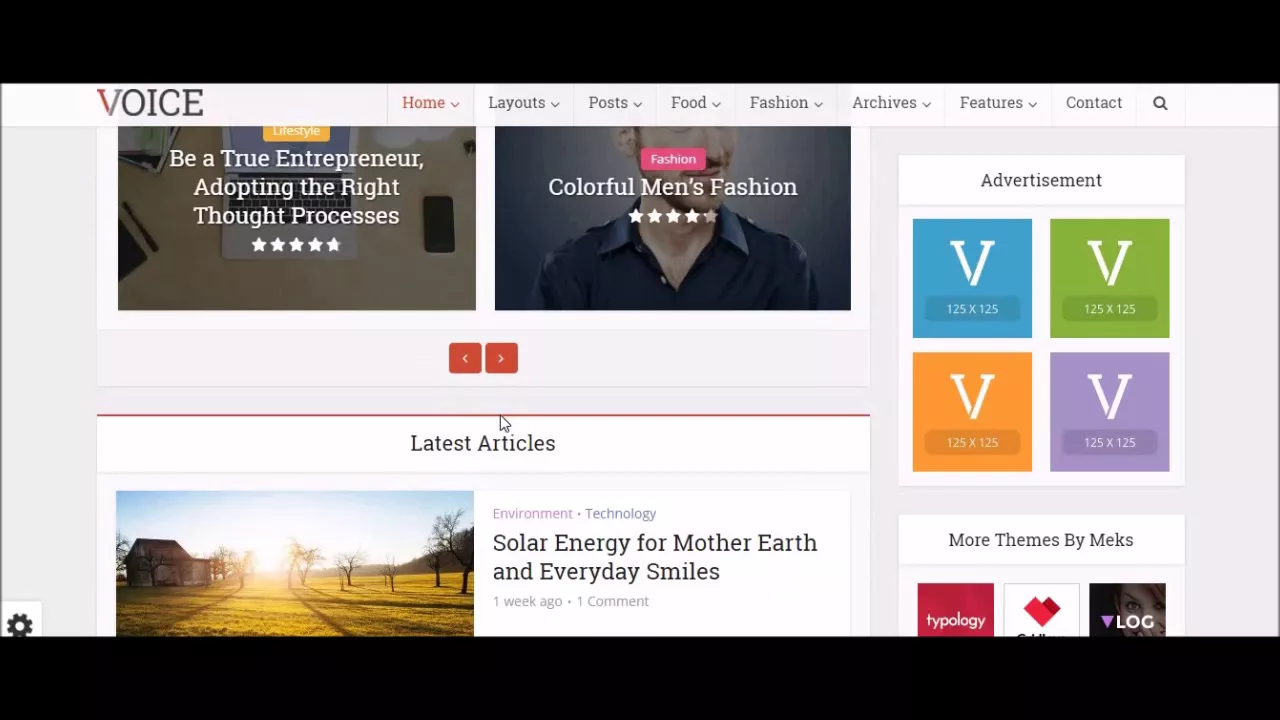The image size is (1280, 720).
Task: Go to previous slide with left arrow button
Action: 465,358
